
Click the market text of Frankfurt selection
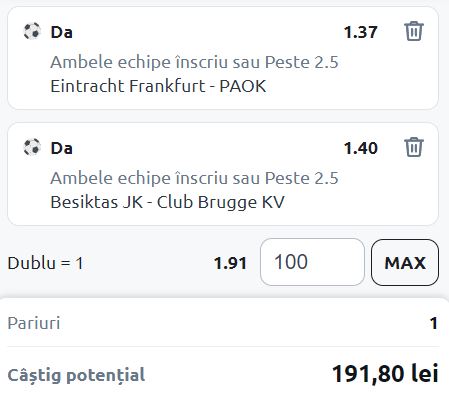pyautogui.click(x=194, y=62)
